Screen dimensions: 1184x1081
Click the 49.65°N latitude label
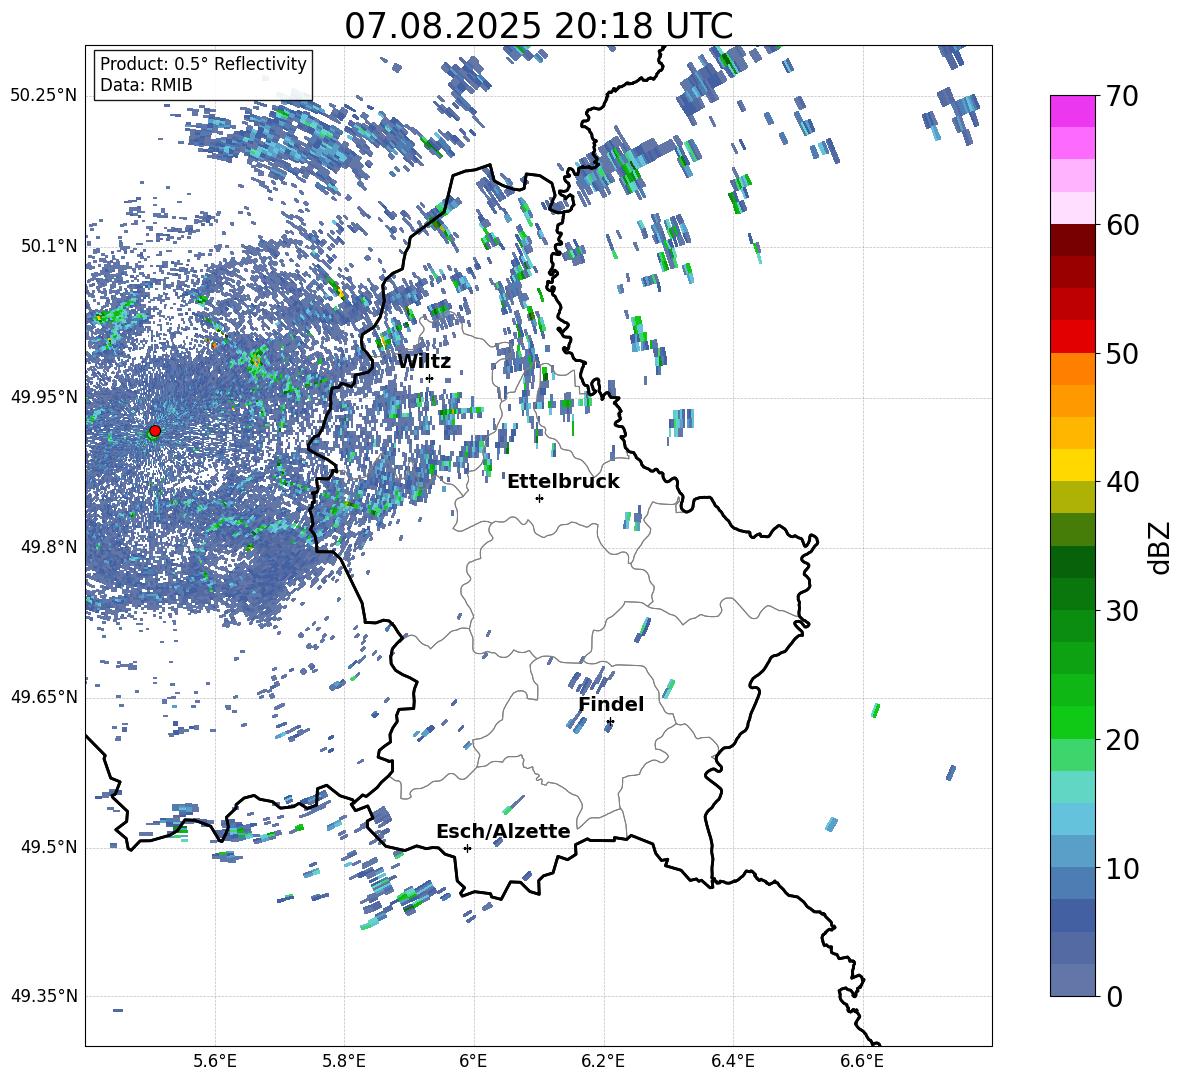44,696
